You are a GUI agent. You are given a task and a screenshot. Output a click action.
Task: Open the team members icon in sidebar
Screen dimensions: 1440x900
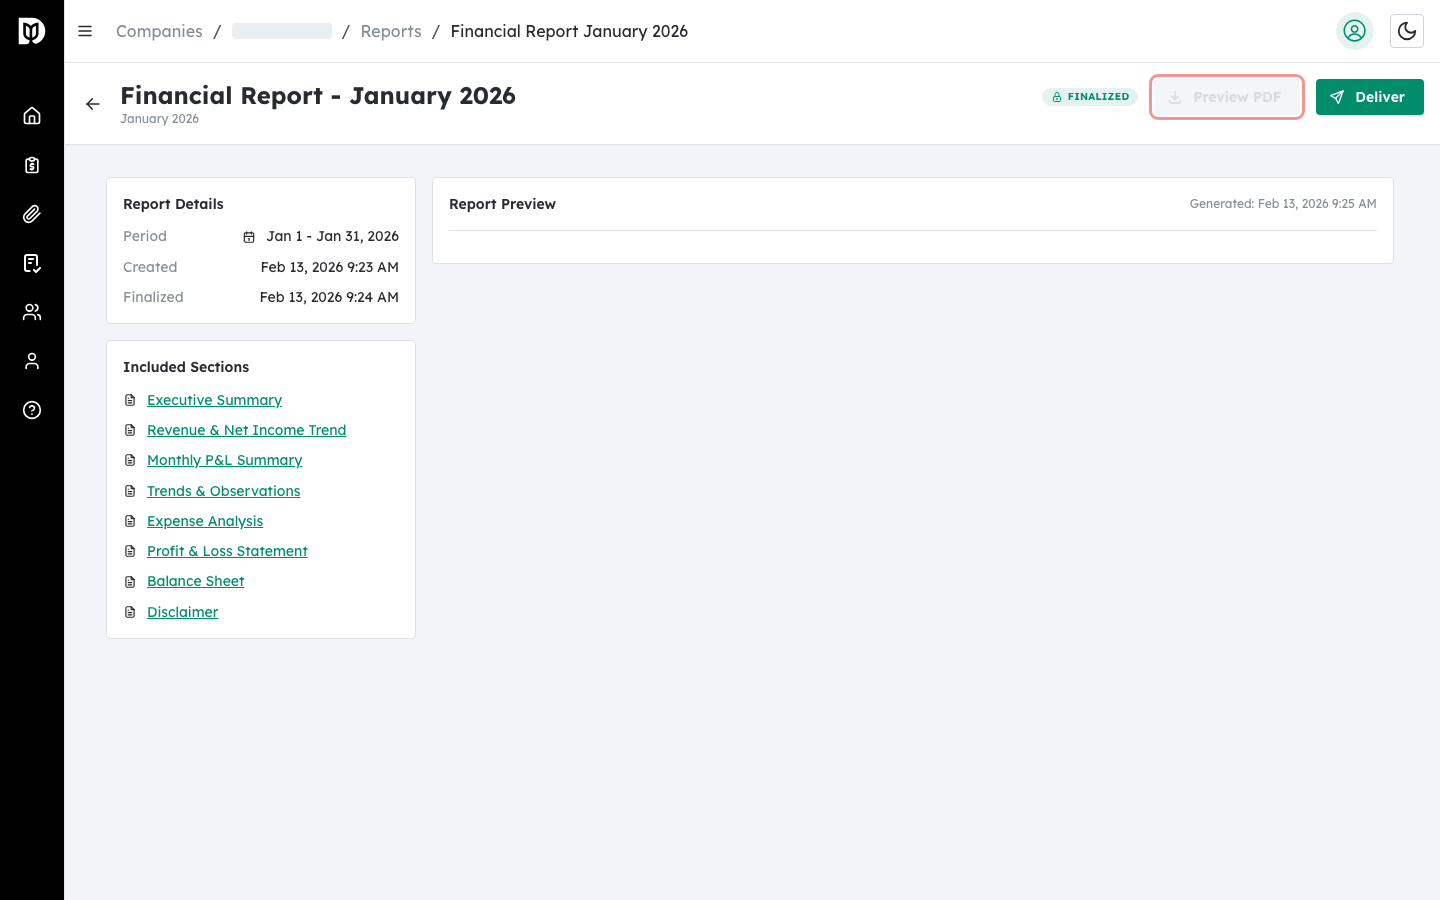(x=32, y=311)
